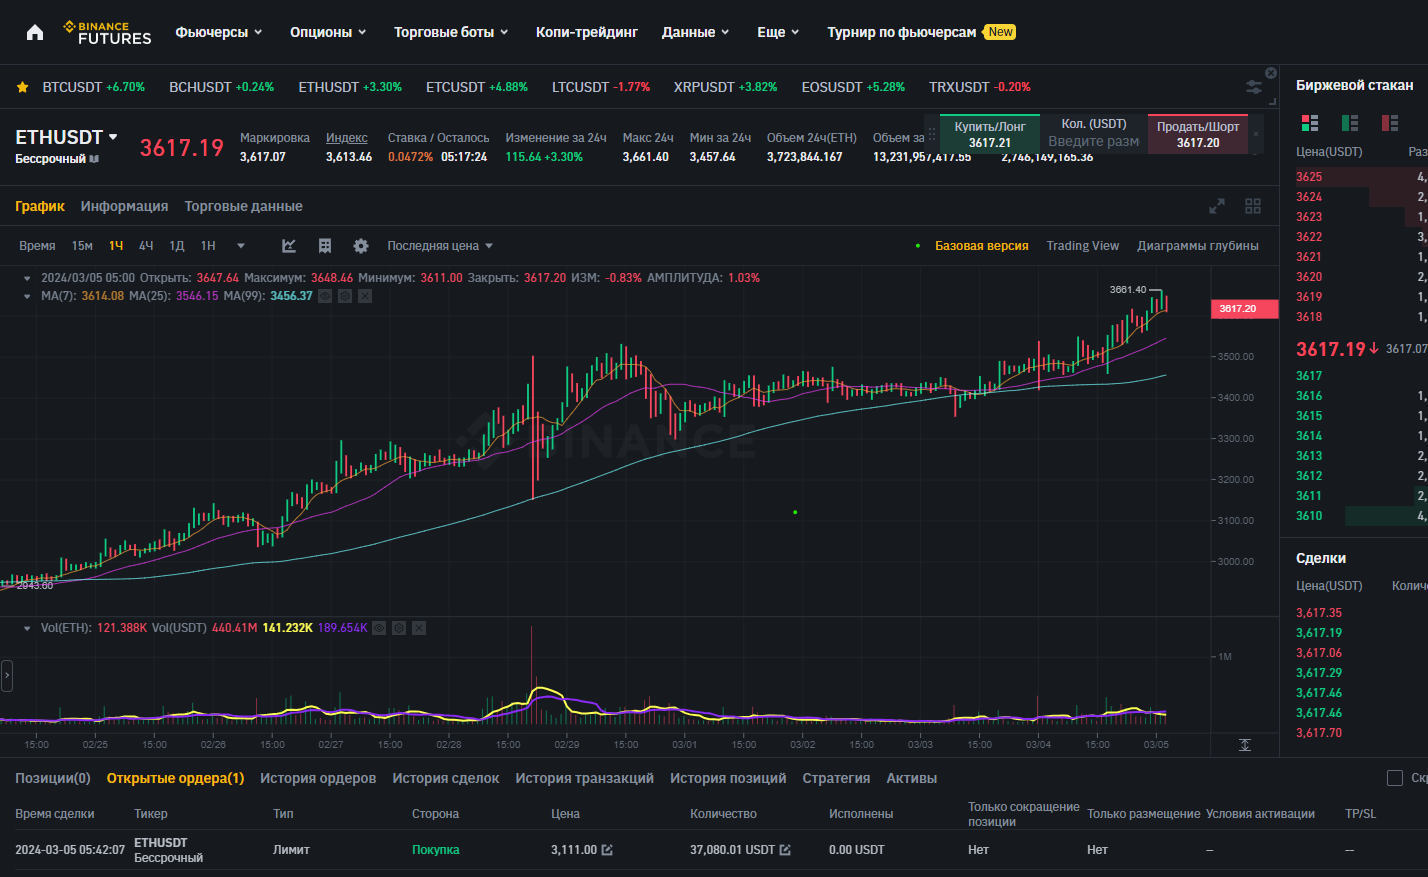Expand the chart to fullscreen
The width and height of the screenshot is (1428, 877).
click(x=1217, y=206)
